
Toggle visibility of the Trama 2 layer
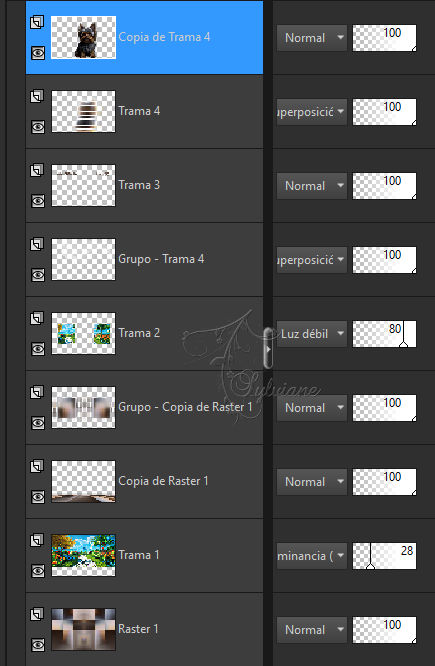[x=38, y=349]
